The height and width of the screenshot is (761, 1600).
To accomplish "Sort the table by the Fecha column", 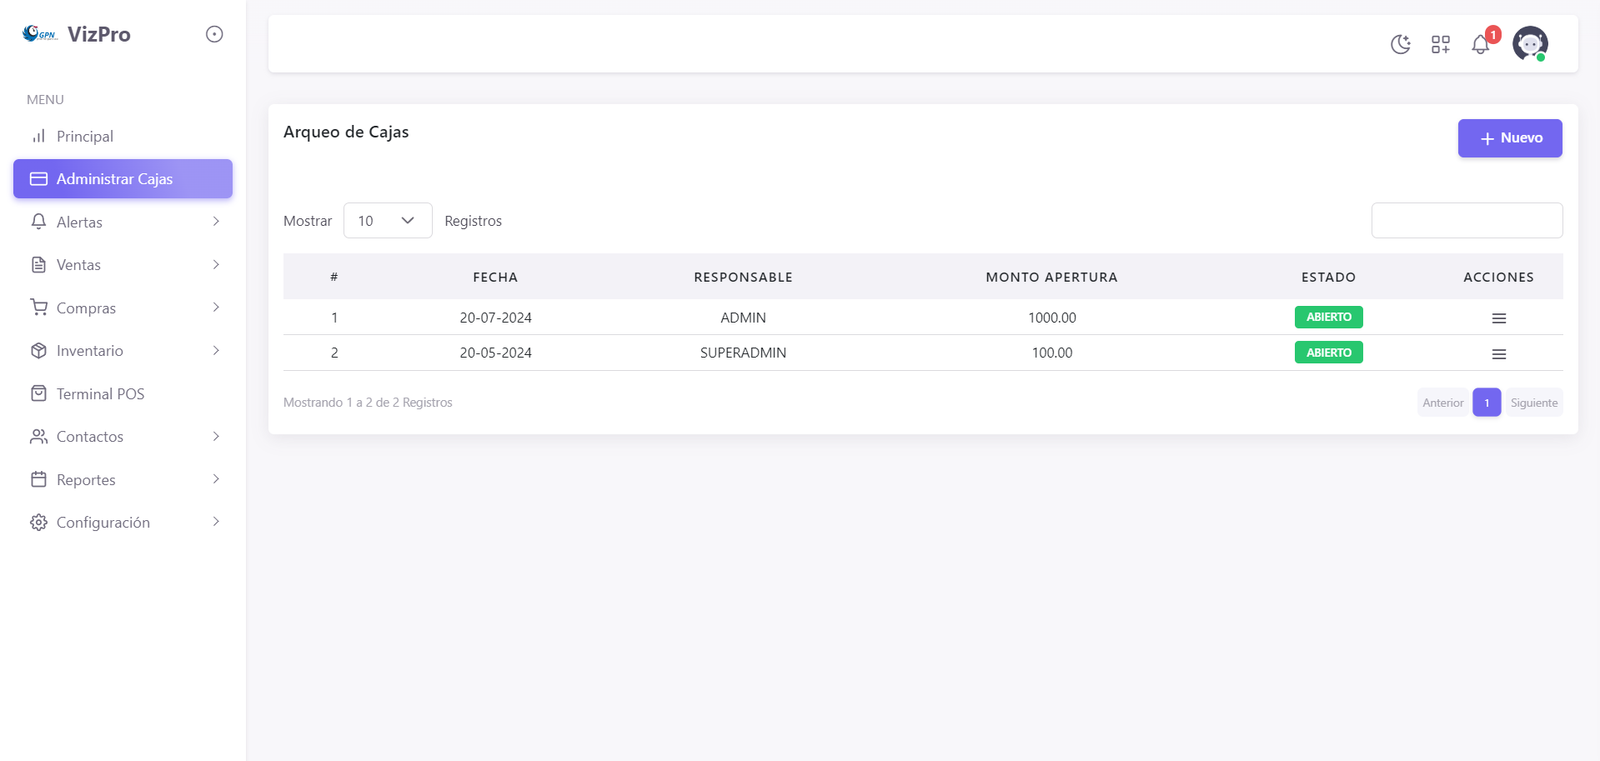I will coord(495,277).
